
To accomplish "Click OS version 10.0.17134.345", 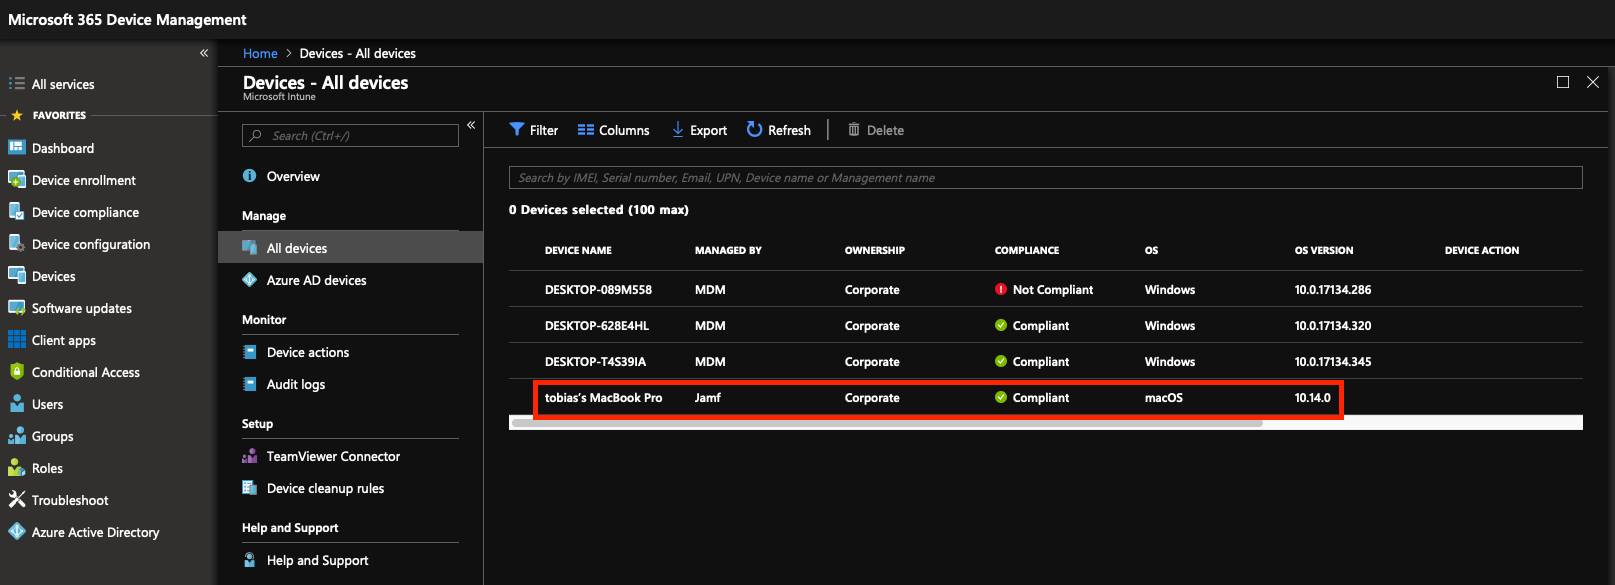I will [x=1333, y=361].
